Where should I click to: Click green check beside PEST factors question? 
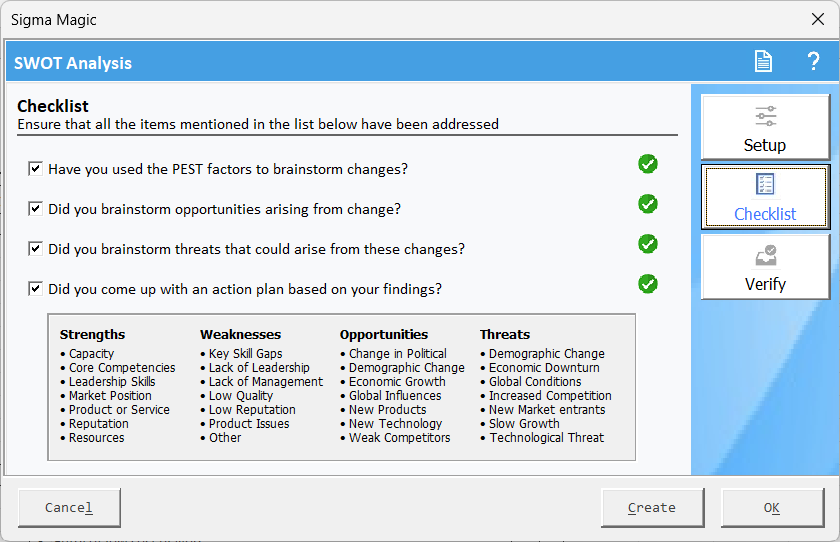tap(648, 164)
